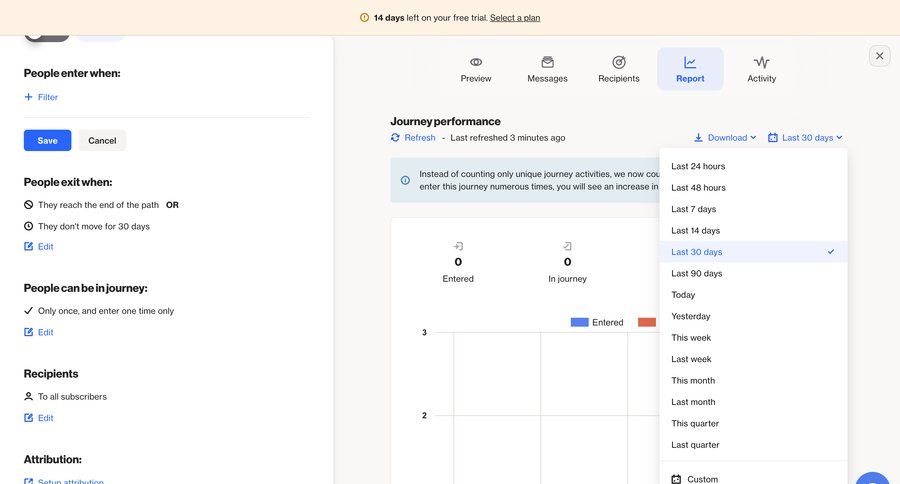
Task: Choose Last 48 hours range
Action: click(x=753, y=187)
